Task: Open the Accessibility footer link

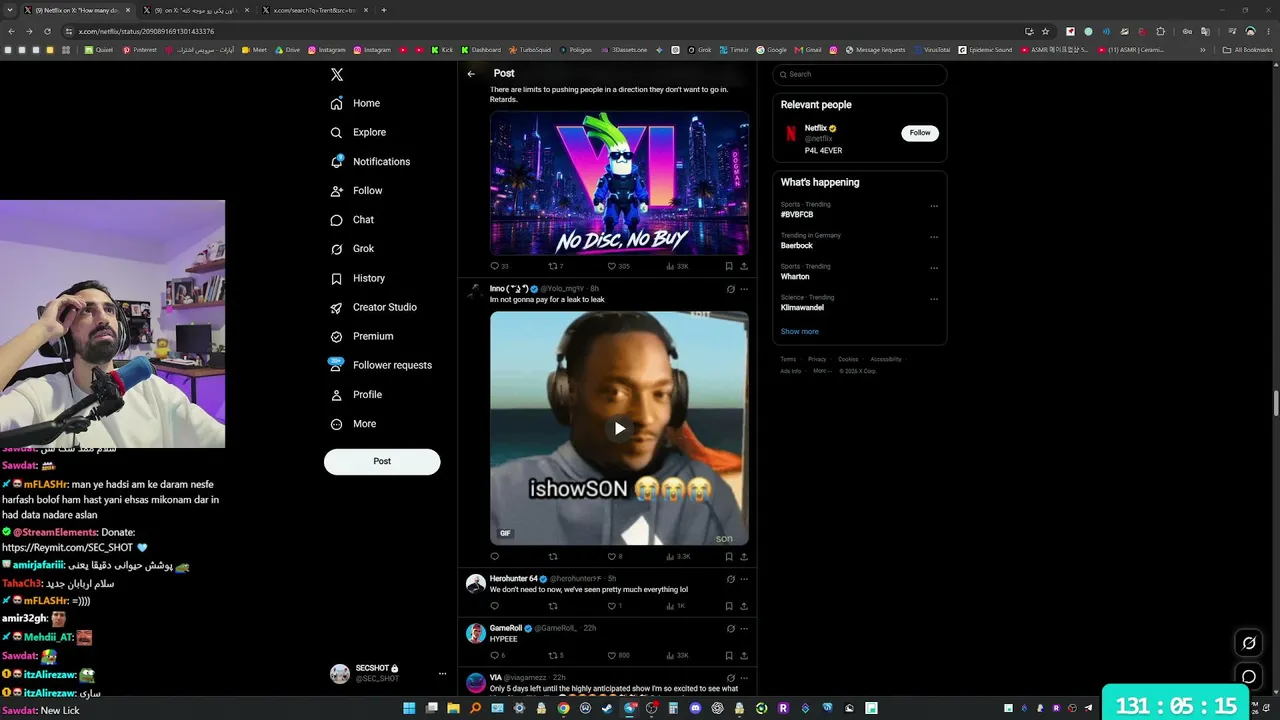Action: coord(886,359)
